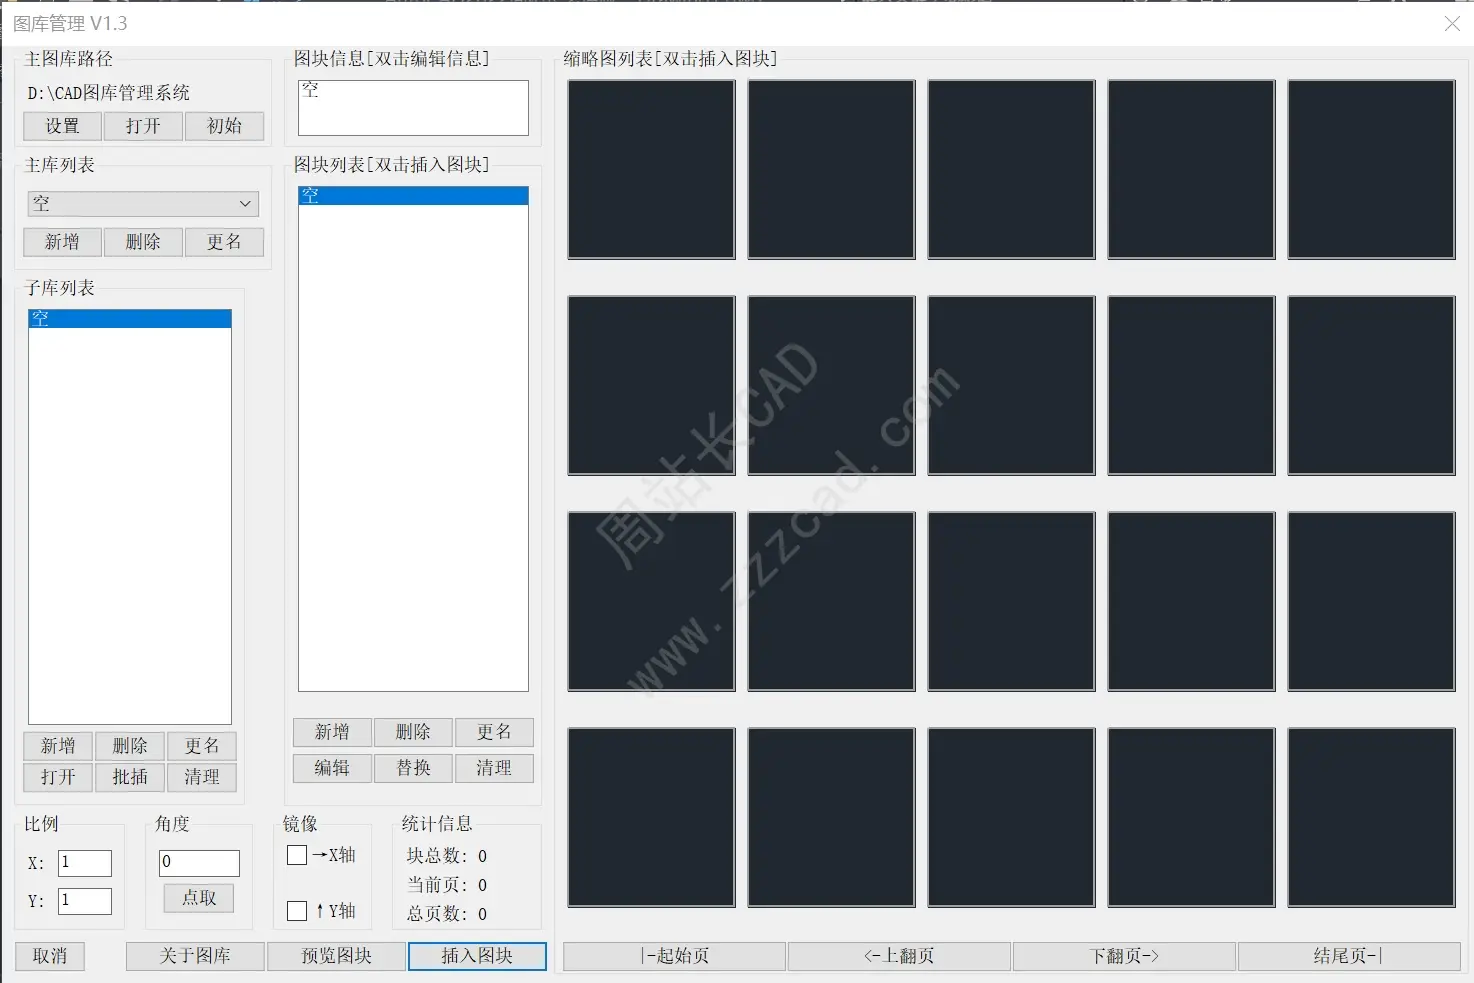Viewport: 1474px width, 983px height.
Task: Click 批插 in the sublibrary panel
Action: pyautogui.click(x=129, y=777)
